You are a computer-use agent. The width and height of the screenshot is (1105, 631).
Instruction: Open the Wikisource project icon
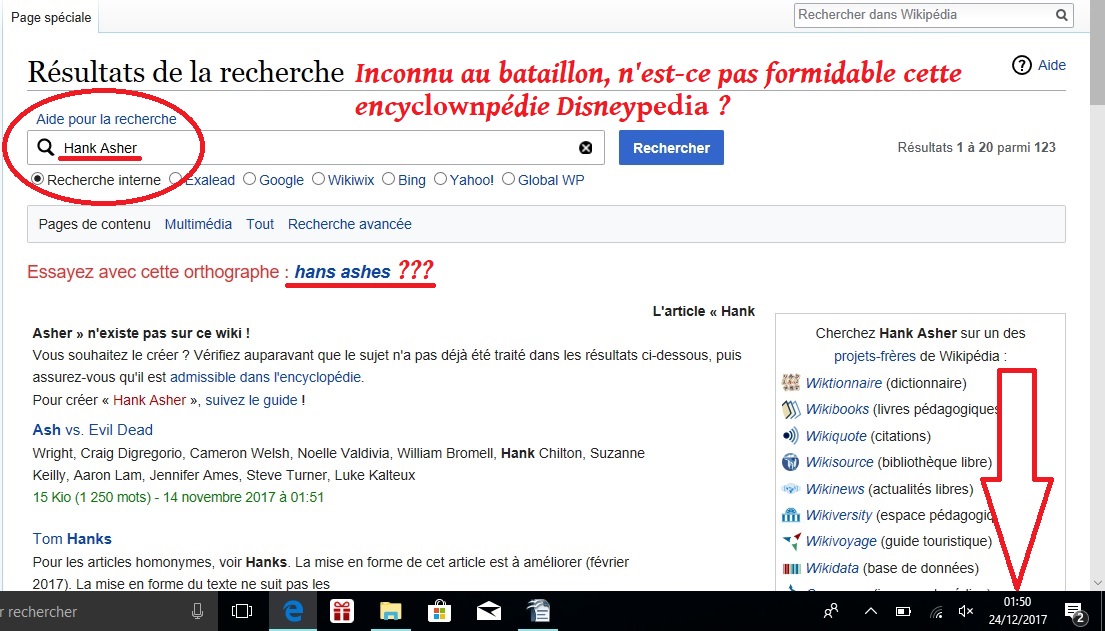(x=791, y=462)
